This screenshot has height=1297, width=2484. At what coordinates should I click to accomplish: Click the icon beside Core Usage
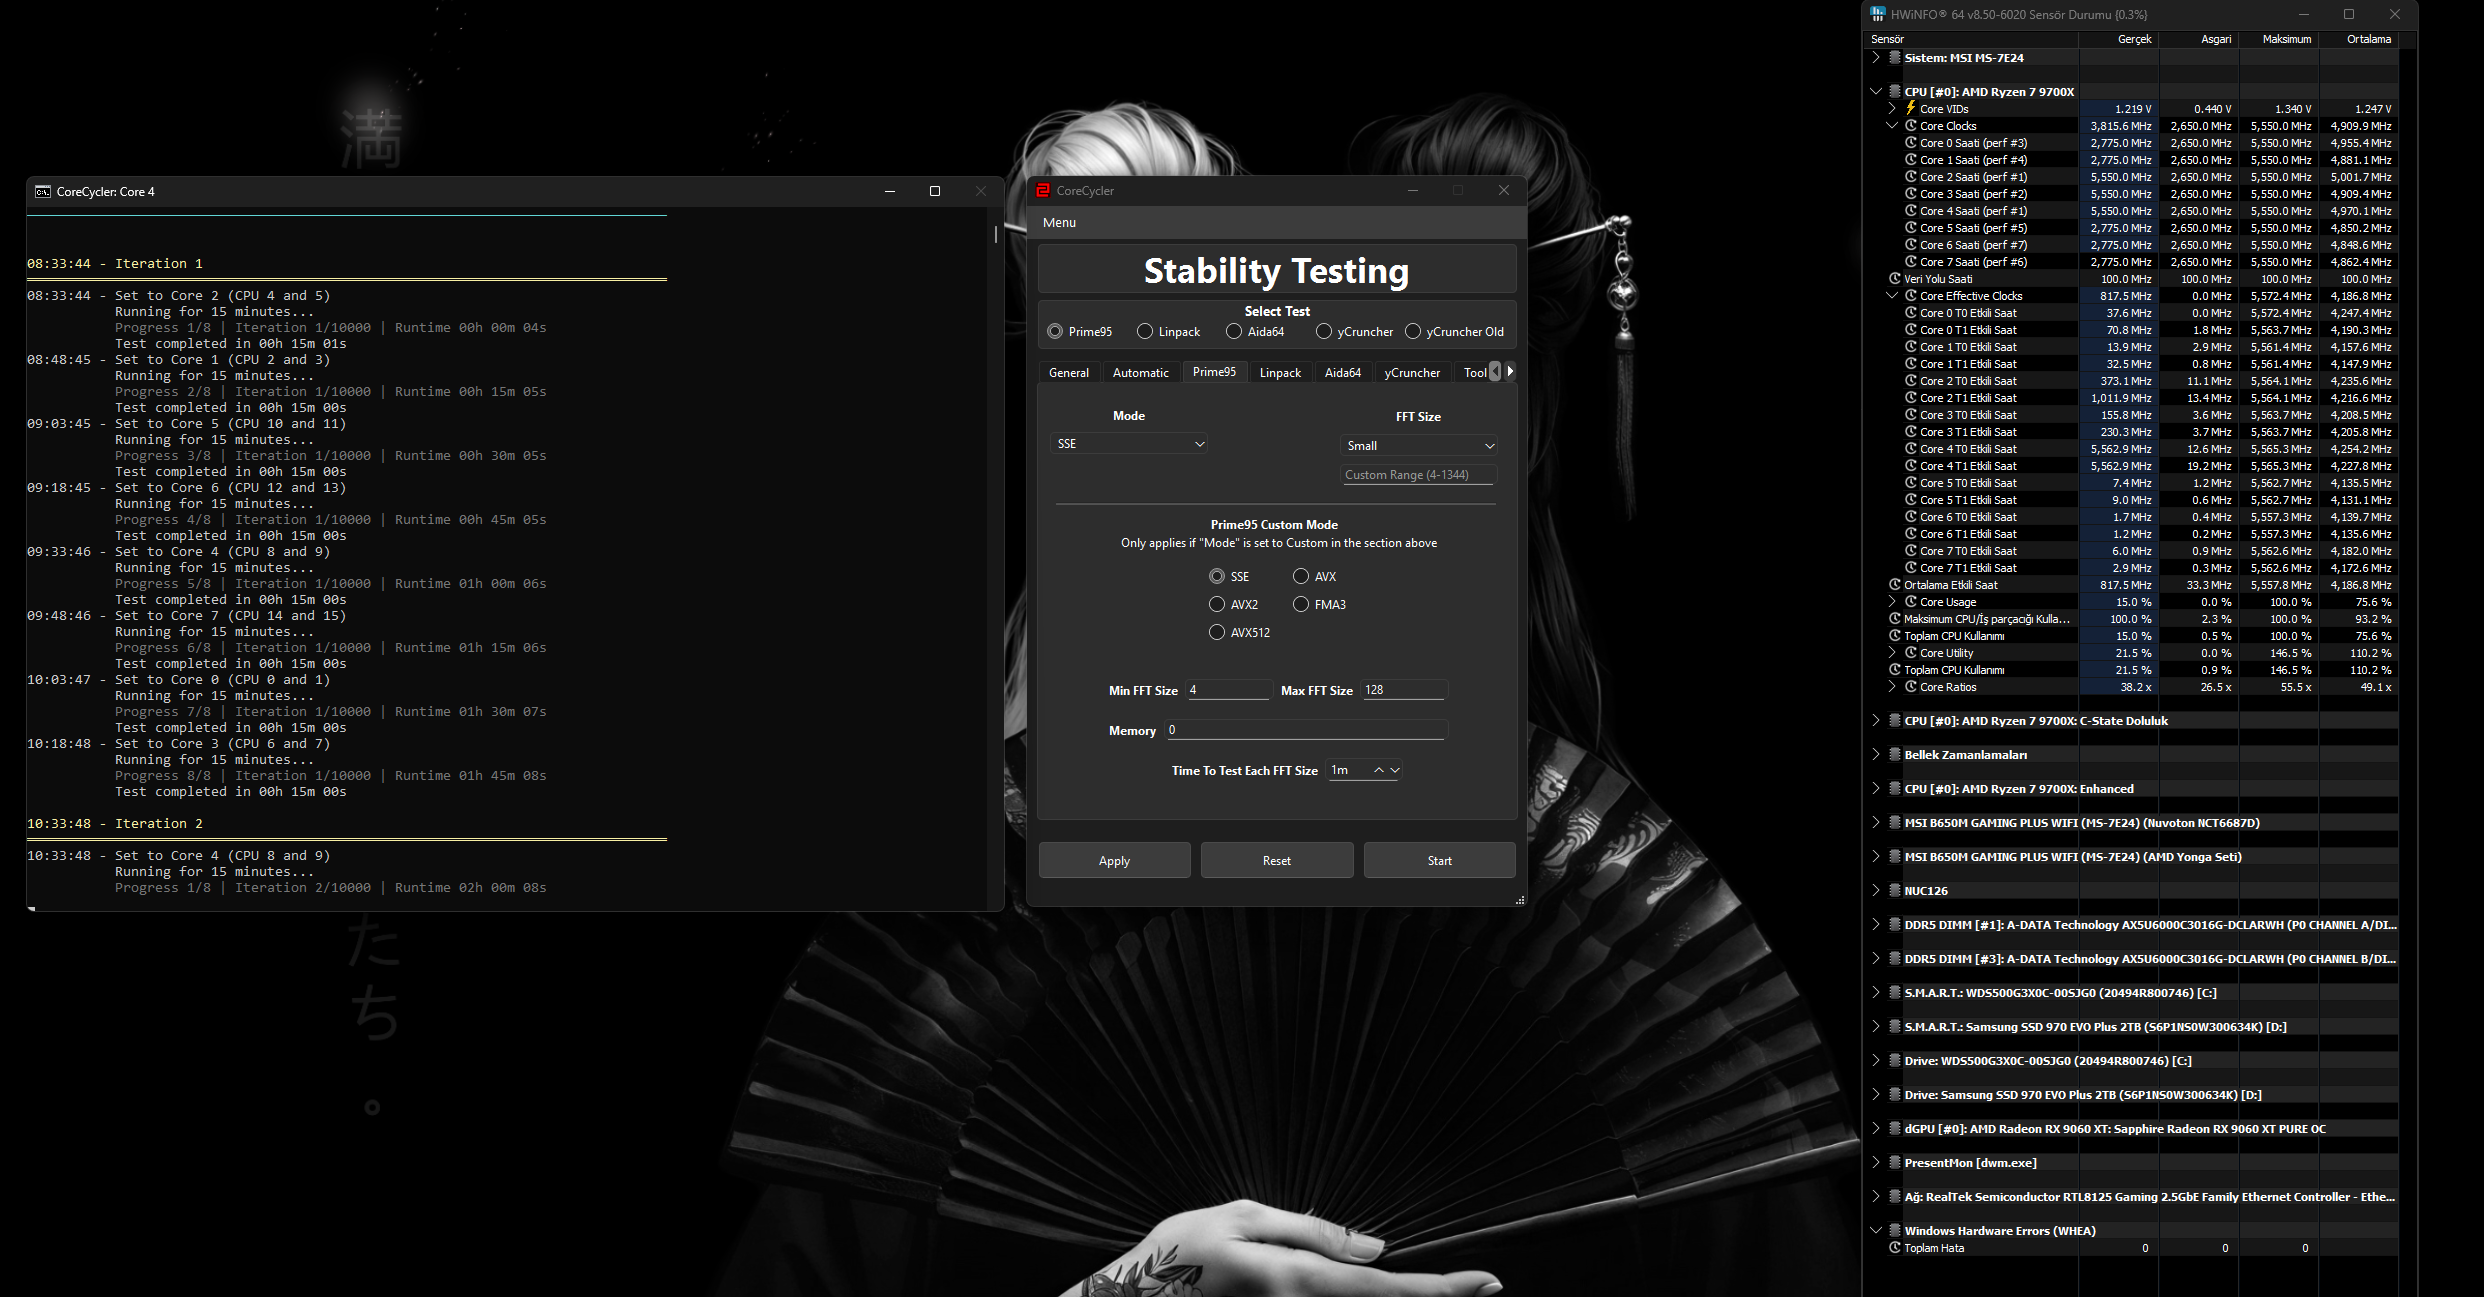[x=1910, y=601]
